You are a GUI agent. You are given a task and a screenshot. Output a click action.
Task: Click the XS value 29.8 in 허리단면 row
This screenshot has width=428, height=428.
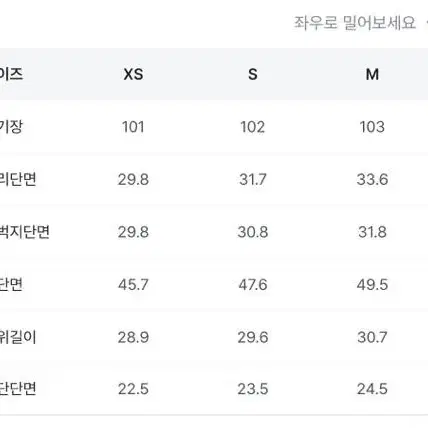133,180
